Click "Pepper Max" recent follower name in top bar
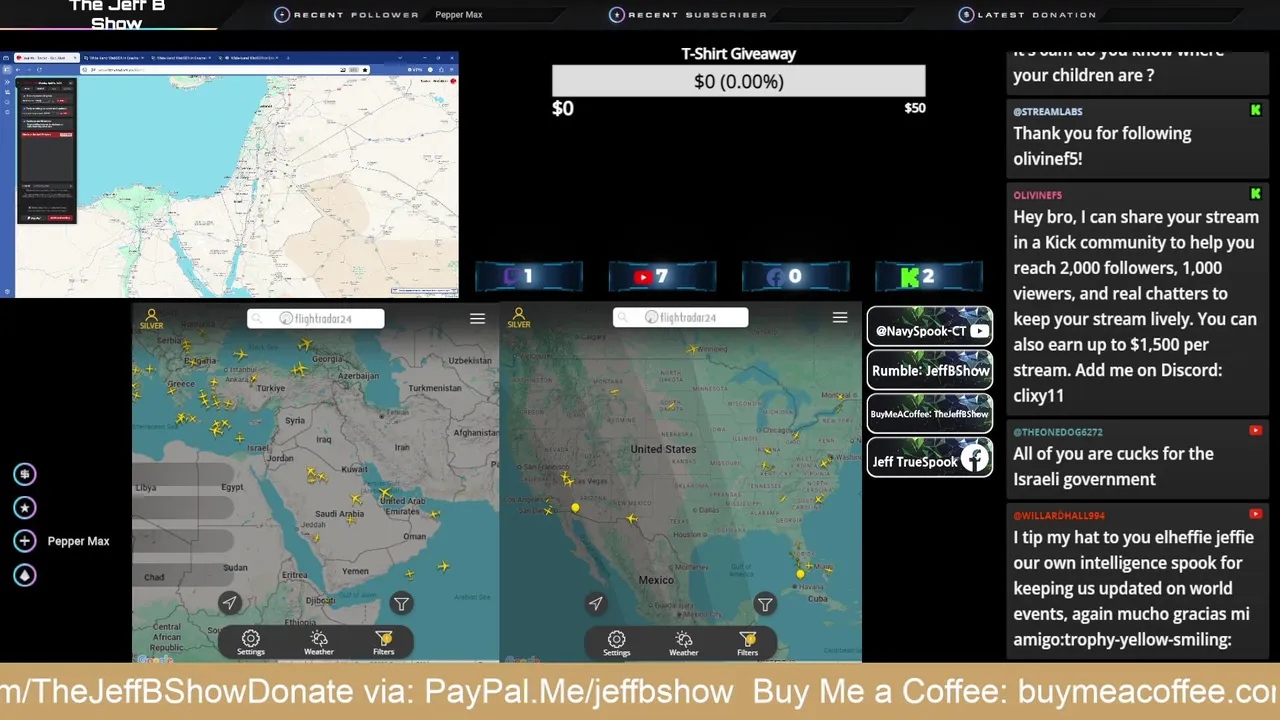The width and height of the screenshot is (1280, 720). (459, 15)
